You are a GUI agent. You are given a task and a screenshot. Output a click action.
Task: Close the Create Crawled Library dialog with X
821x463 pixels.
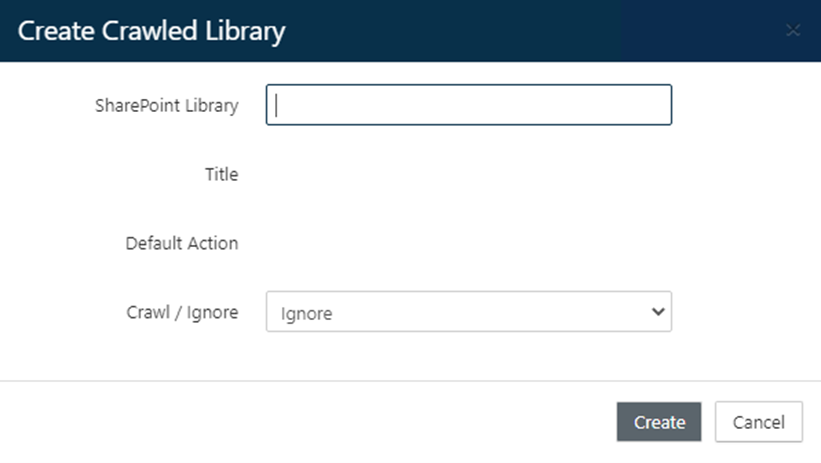pos(793,31)
